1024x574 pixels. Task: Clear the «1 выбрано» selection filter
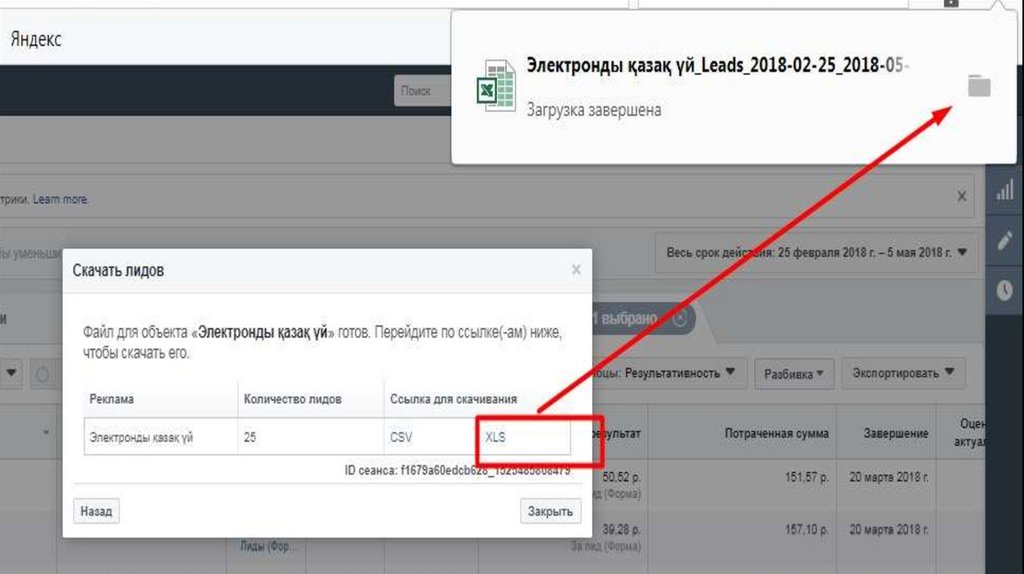pos(680,319)
